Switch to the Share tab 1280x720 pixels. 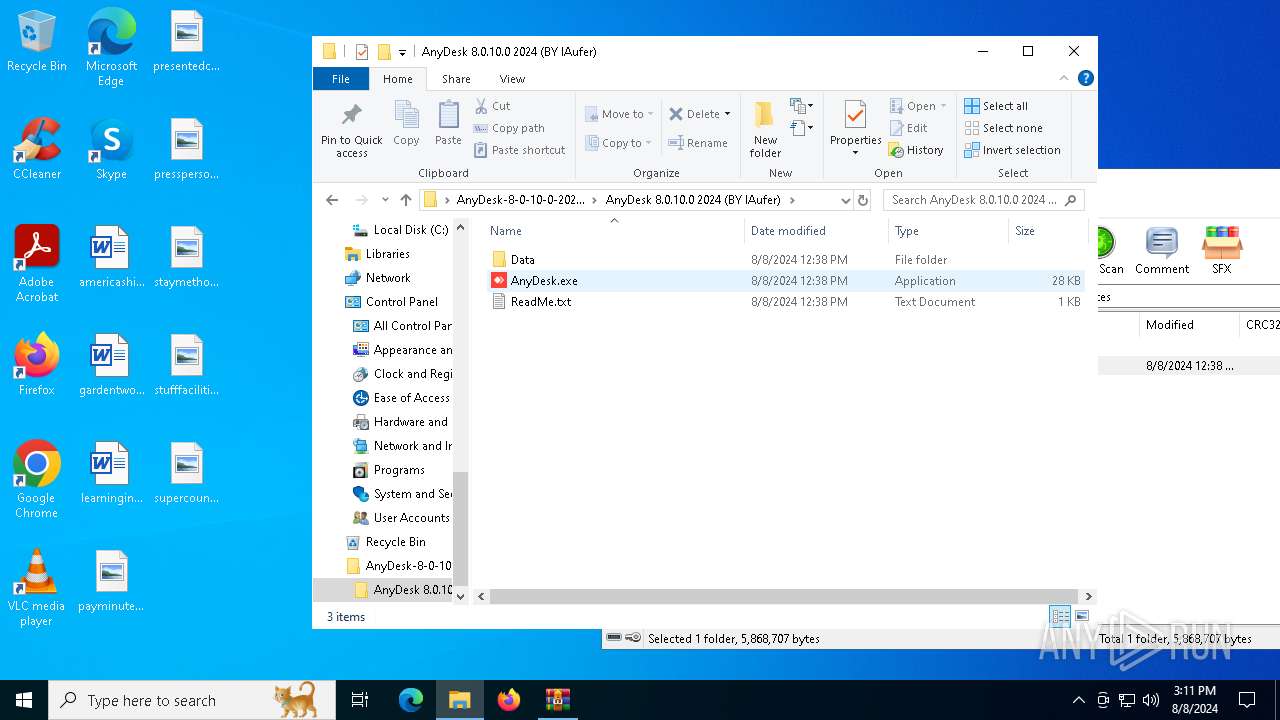coord(456,79)
